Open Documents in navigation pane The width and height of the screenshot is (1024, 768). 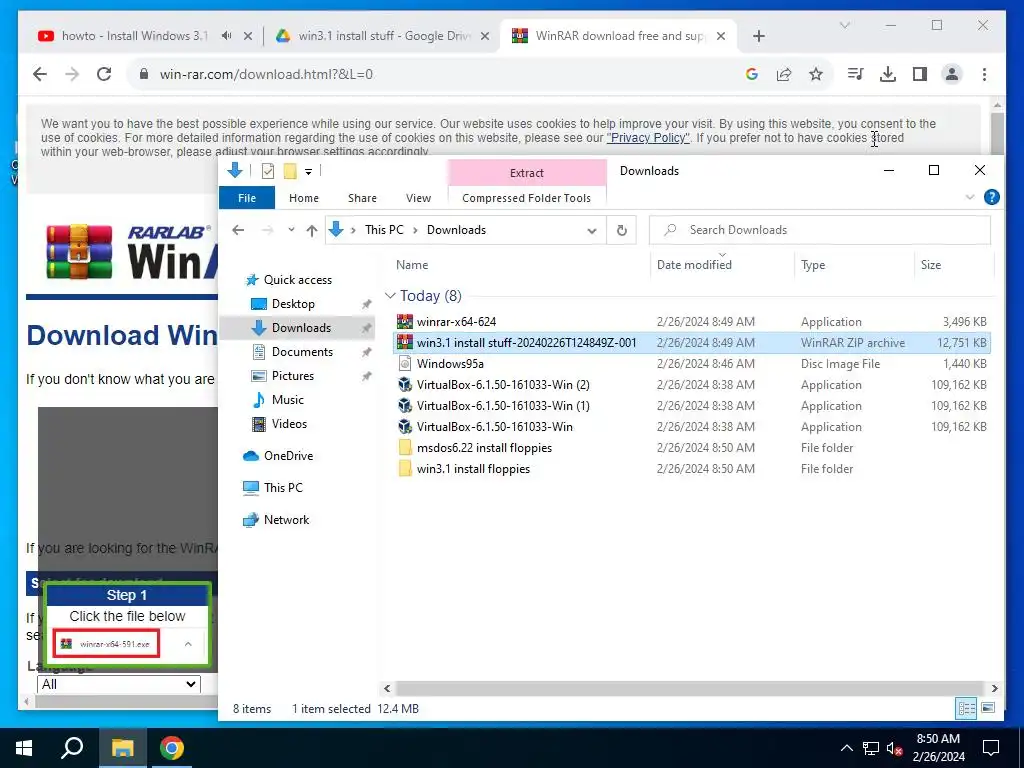(302, 351)
